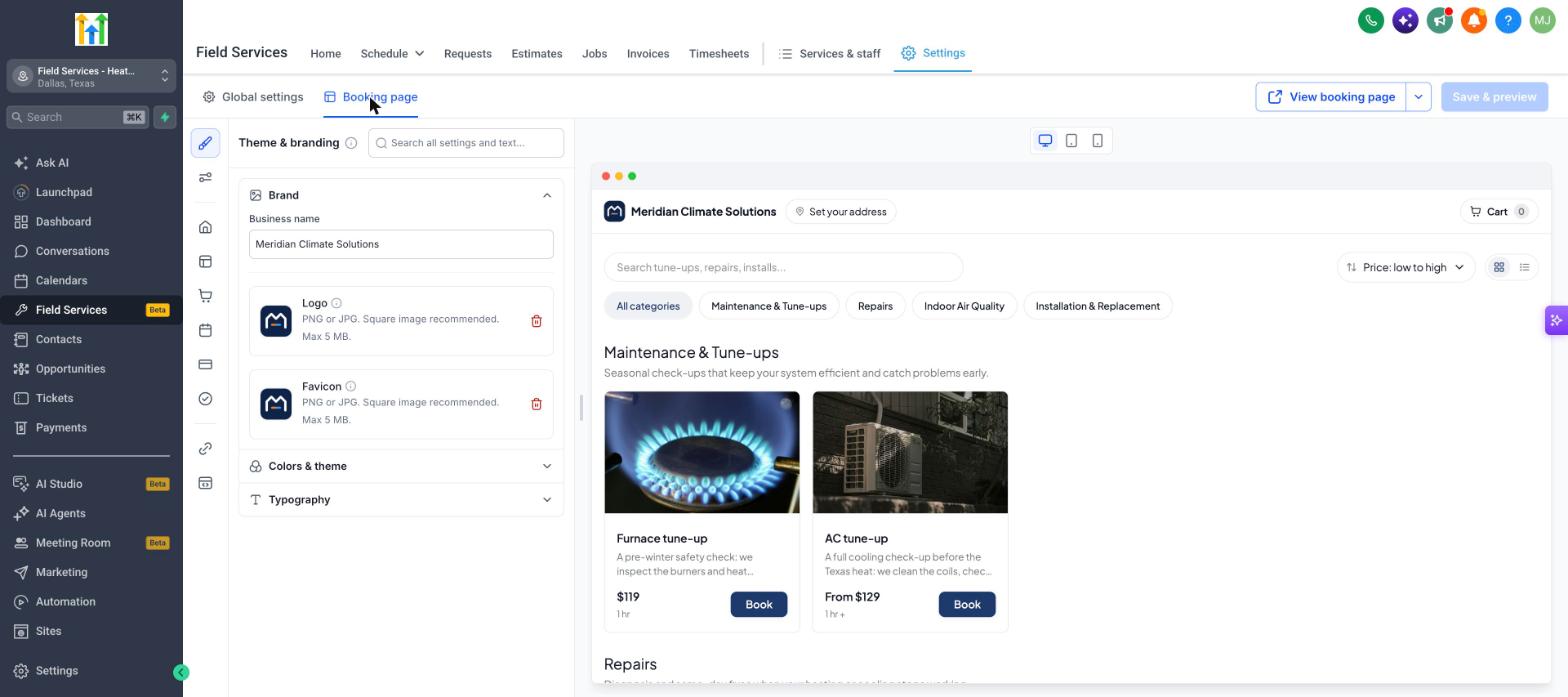
Task: Click the preview service search field
Action: pyautogui.click(x=783, y=267)
